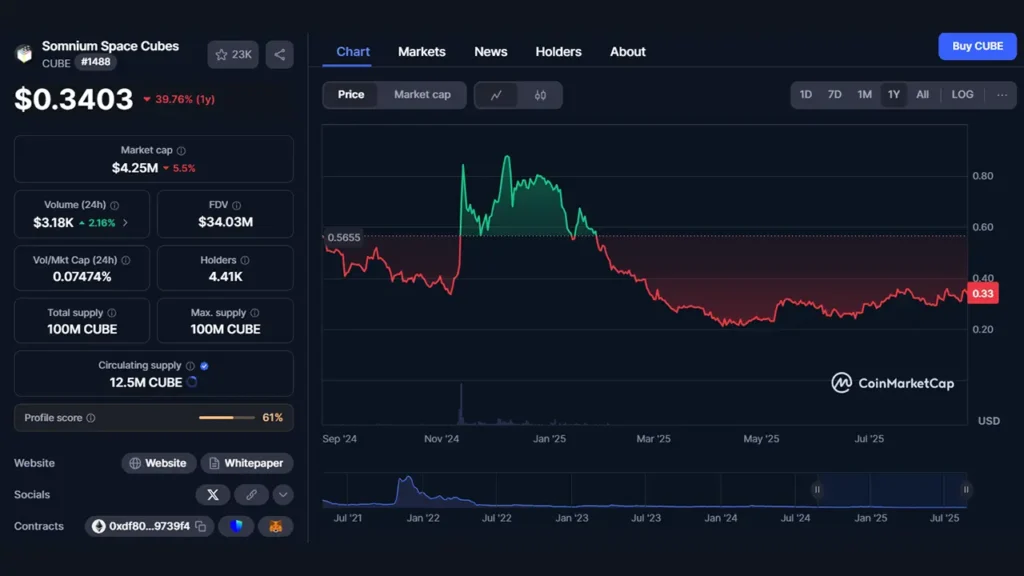Image resolution: width=1024 pixels, height=576 pixels.
Task: Open the project Website link
Action: tap(159, 463)
